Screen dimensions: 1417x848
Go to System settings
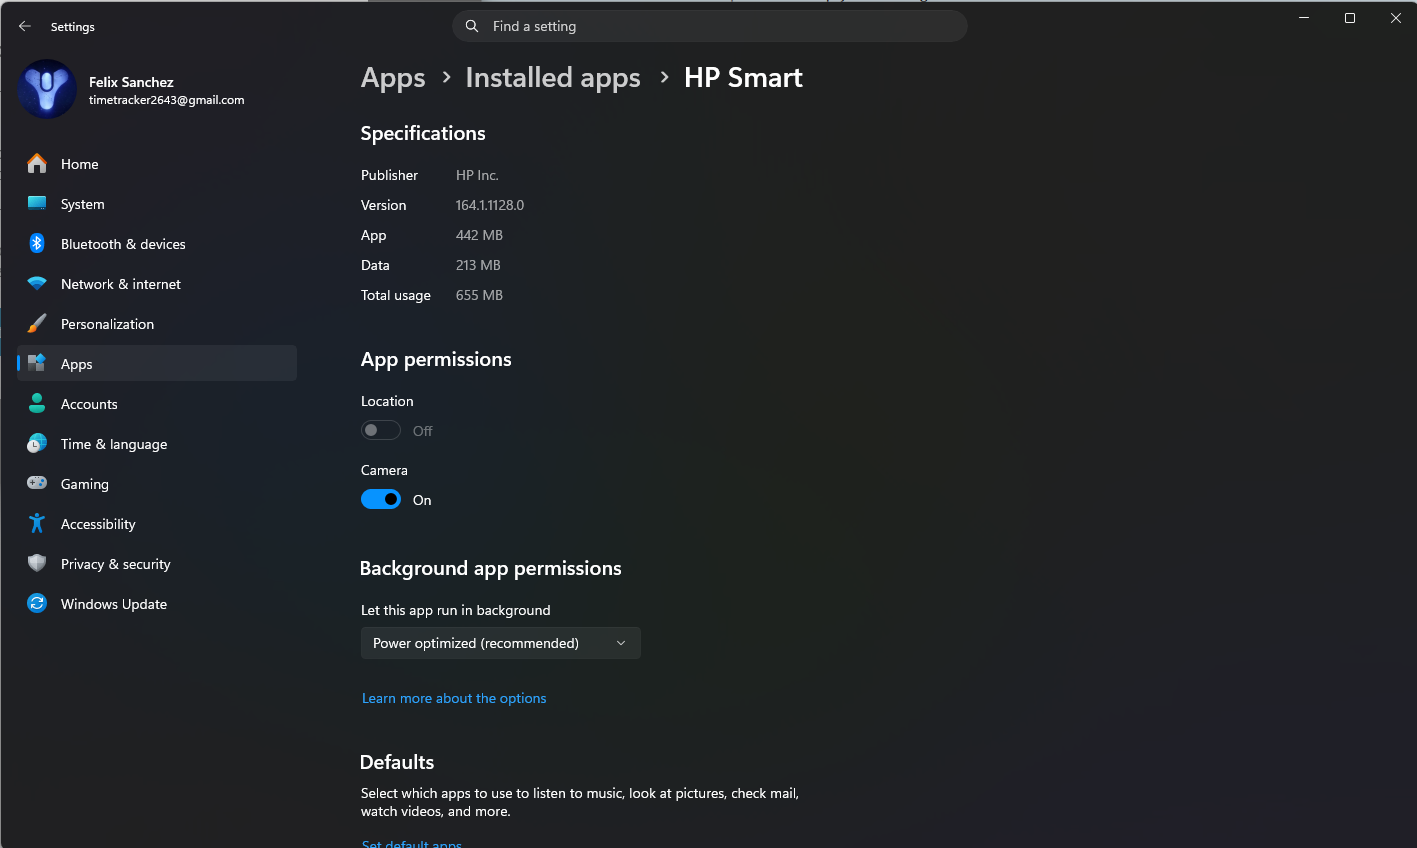coord(157,204)
